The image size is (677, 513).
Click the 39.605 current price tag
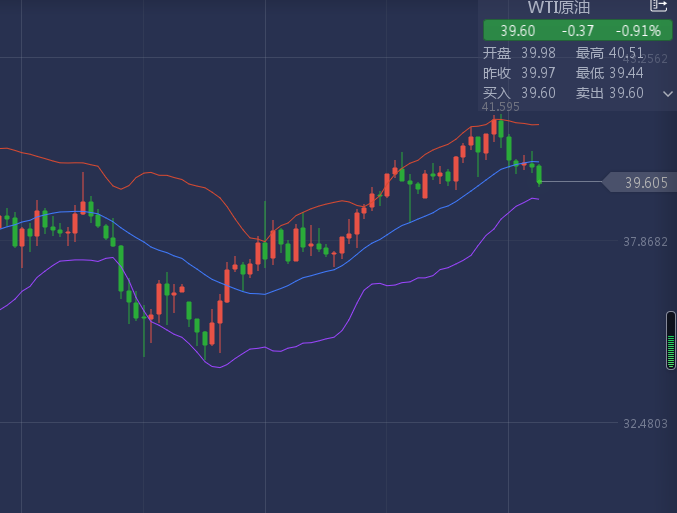pos(645,182)
